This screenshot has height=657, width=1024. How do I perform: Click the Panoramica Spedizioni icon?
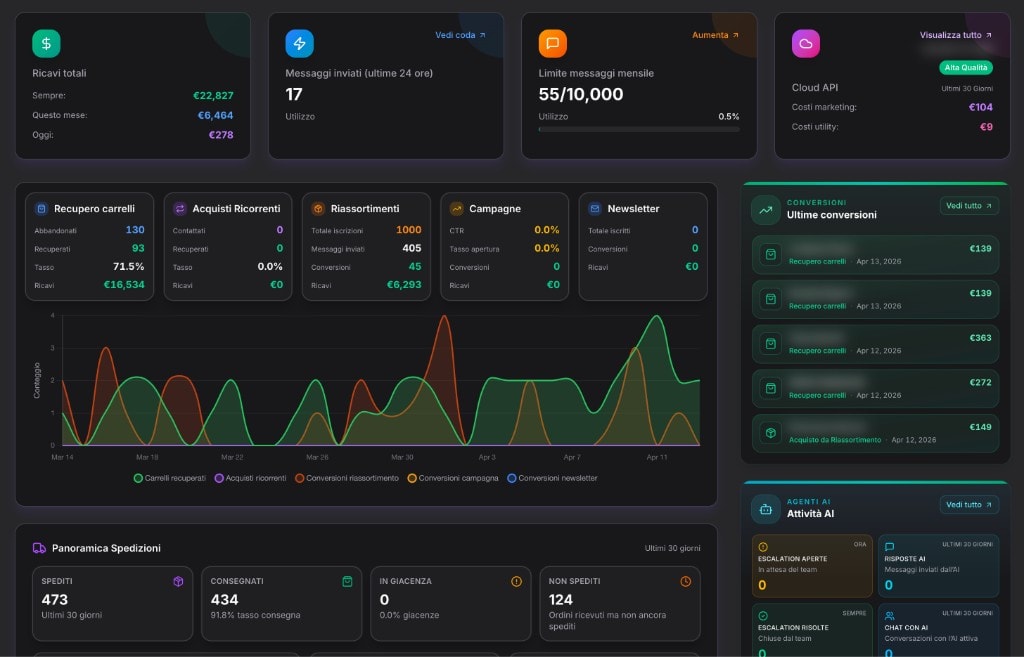[37, 548]
